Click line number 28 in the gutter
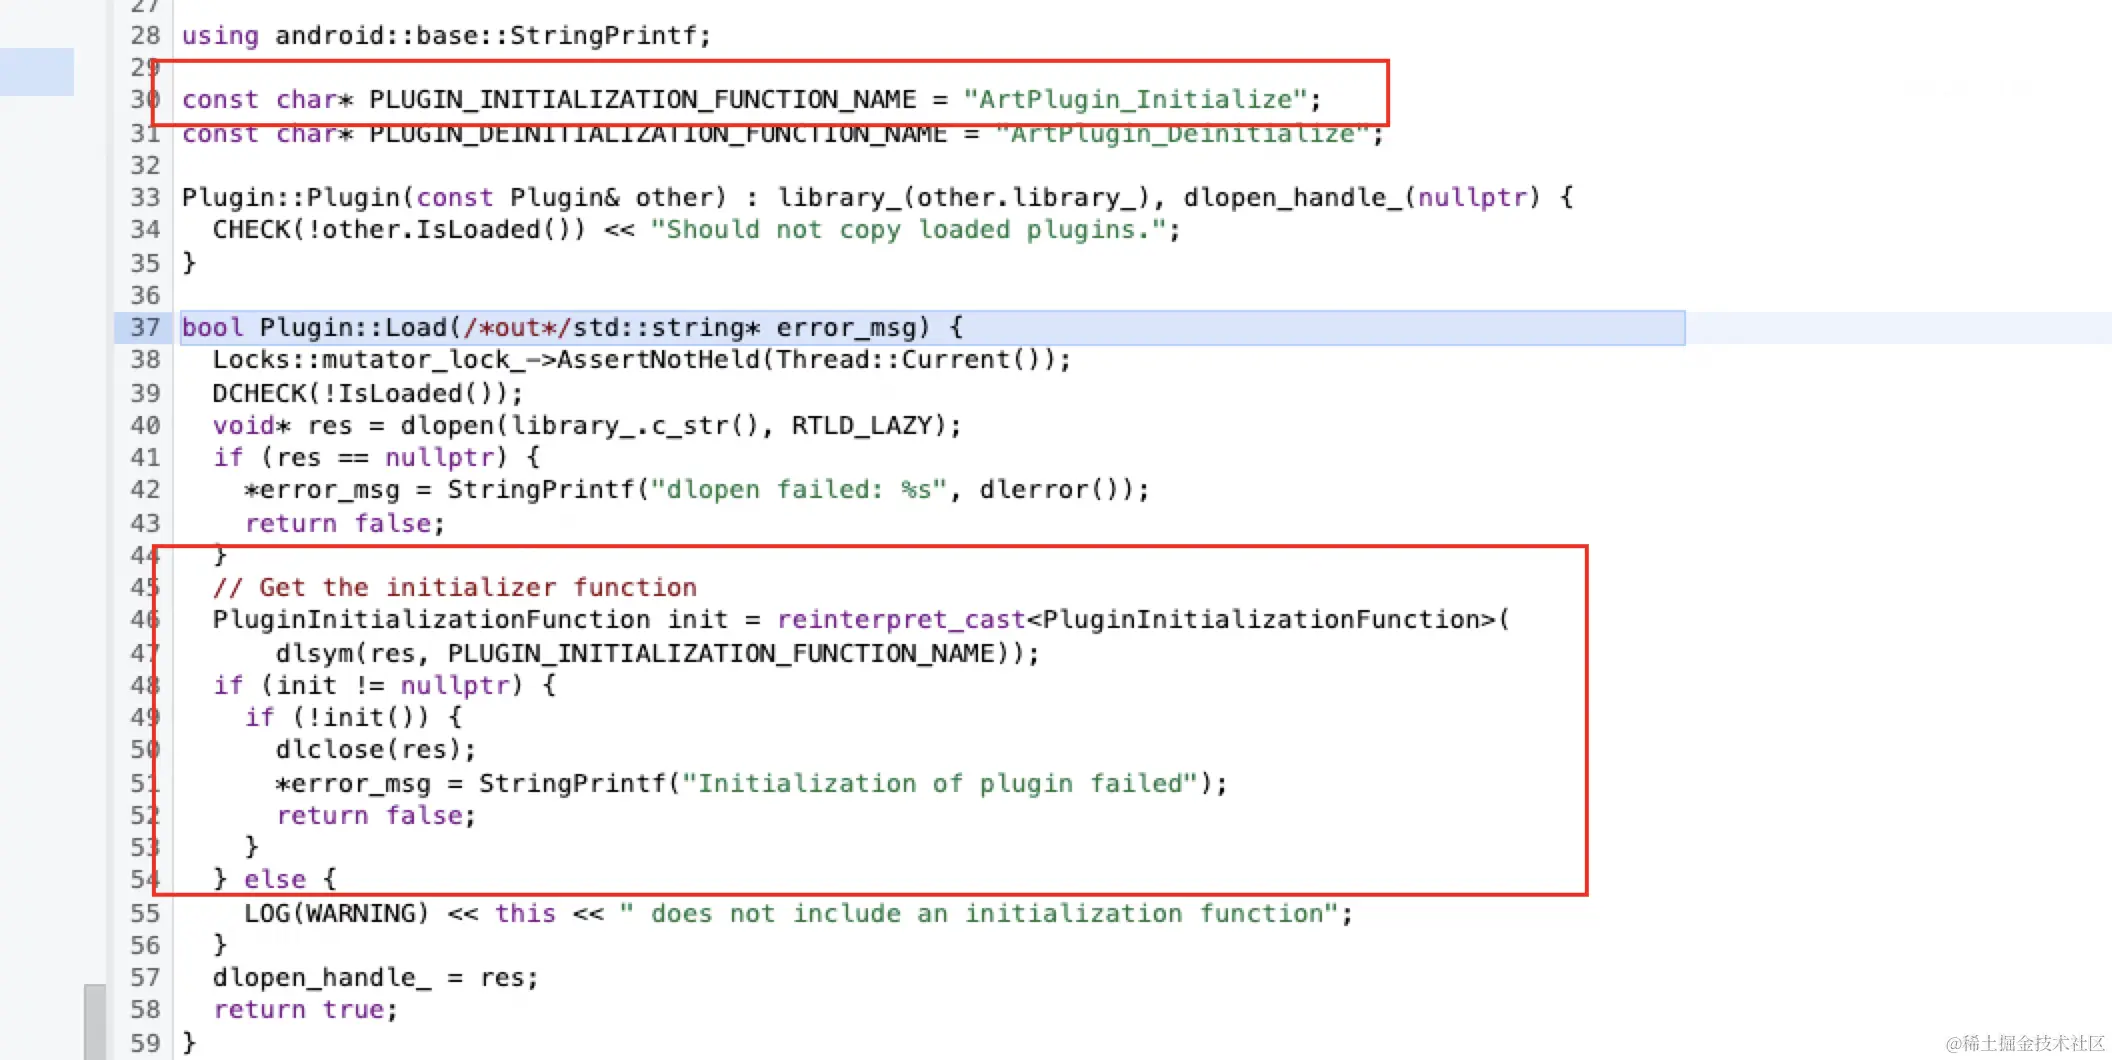This screenshot has height=1060, width=2112. (145, 35)
